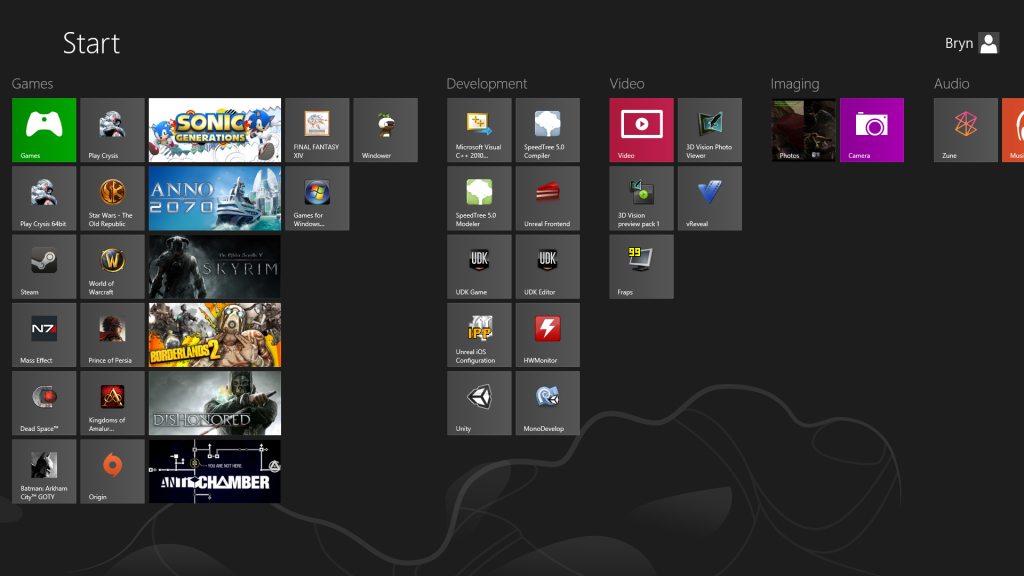Launch Prince of Persia

click(x=112, y=334)
